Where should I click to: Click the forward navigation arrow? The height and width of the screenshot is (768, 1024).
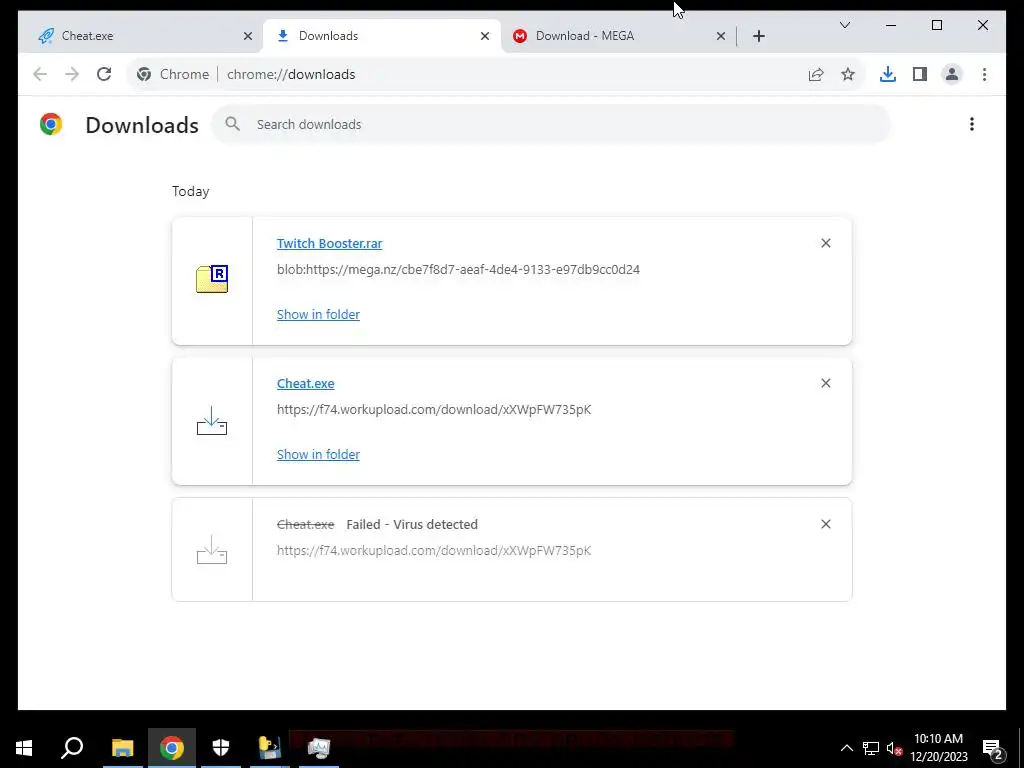click(x=72, y=74)
